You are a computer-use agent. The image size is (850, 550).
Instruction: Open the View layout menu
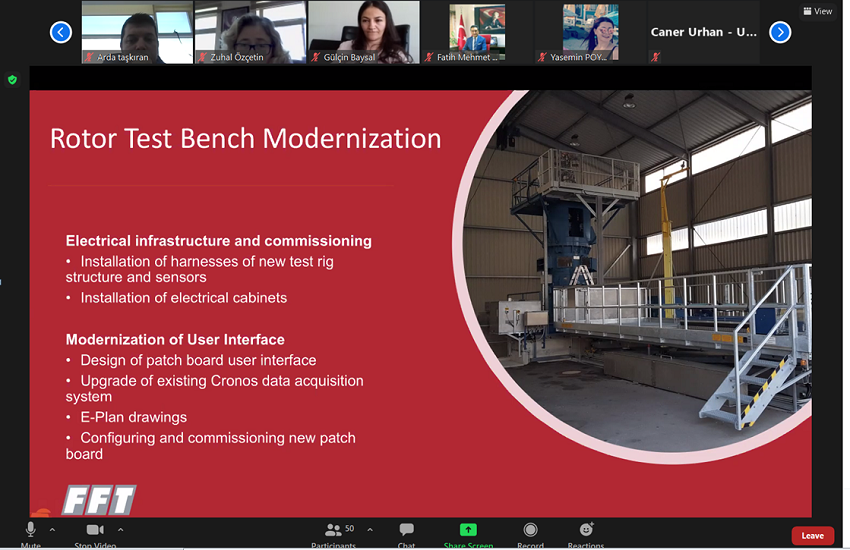(818, 11)
